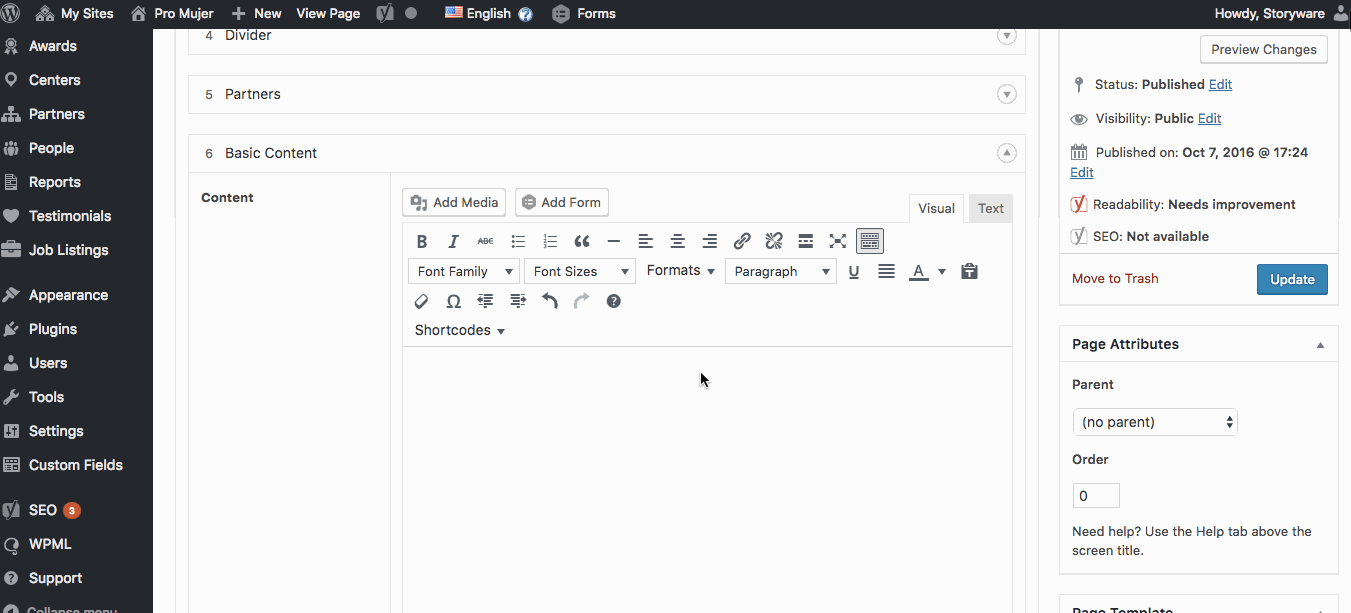Insert Read More tag
This screenshot has height=613, width=1351.
(806, 241)
